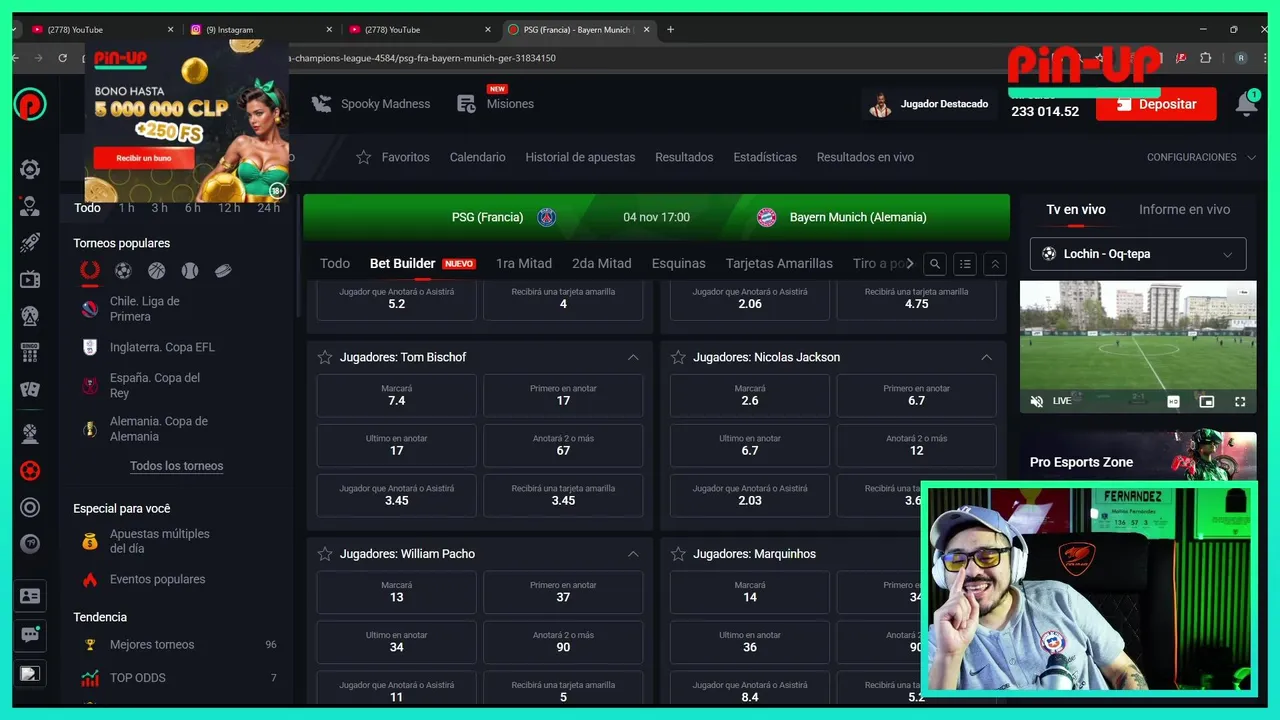Select the 3 h time filter
This screenshot has height=720, width=1280.
click(159, 208)
